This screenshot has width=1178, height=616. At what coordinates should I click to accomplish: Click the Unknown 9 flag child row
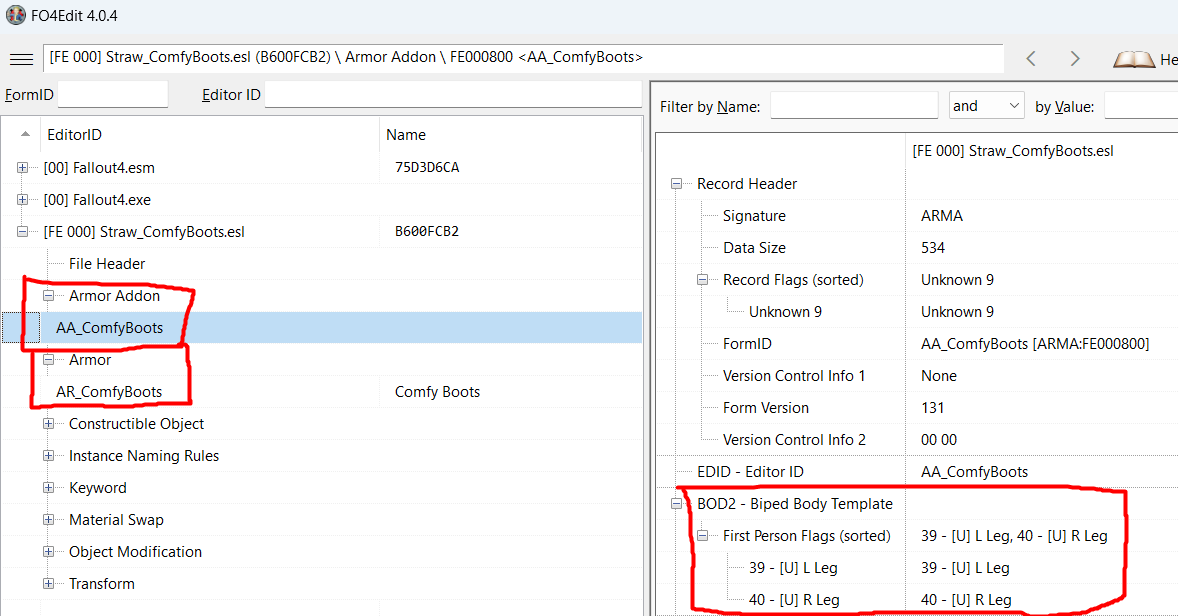click(785, 312)
